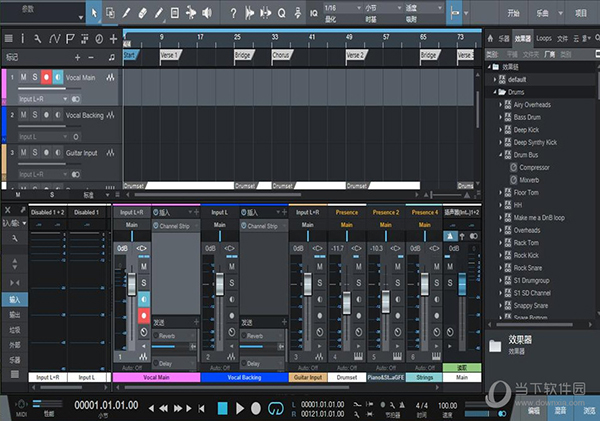This screenshot has width=600, height=421.
Task: Click the add track plus icon
Action: [113, 39]
